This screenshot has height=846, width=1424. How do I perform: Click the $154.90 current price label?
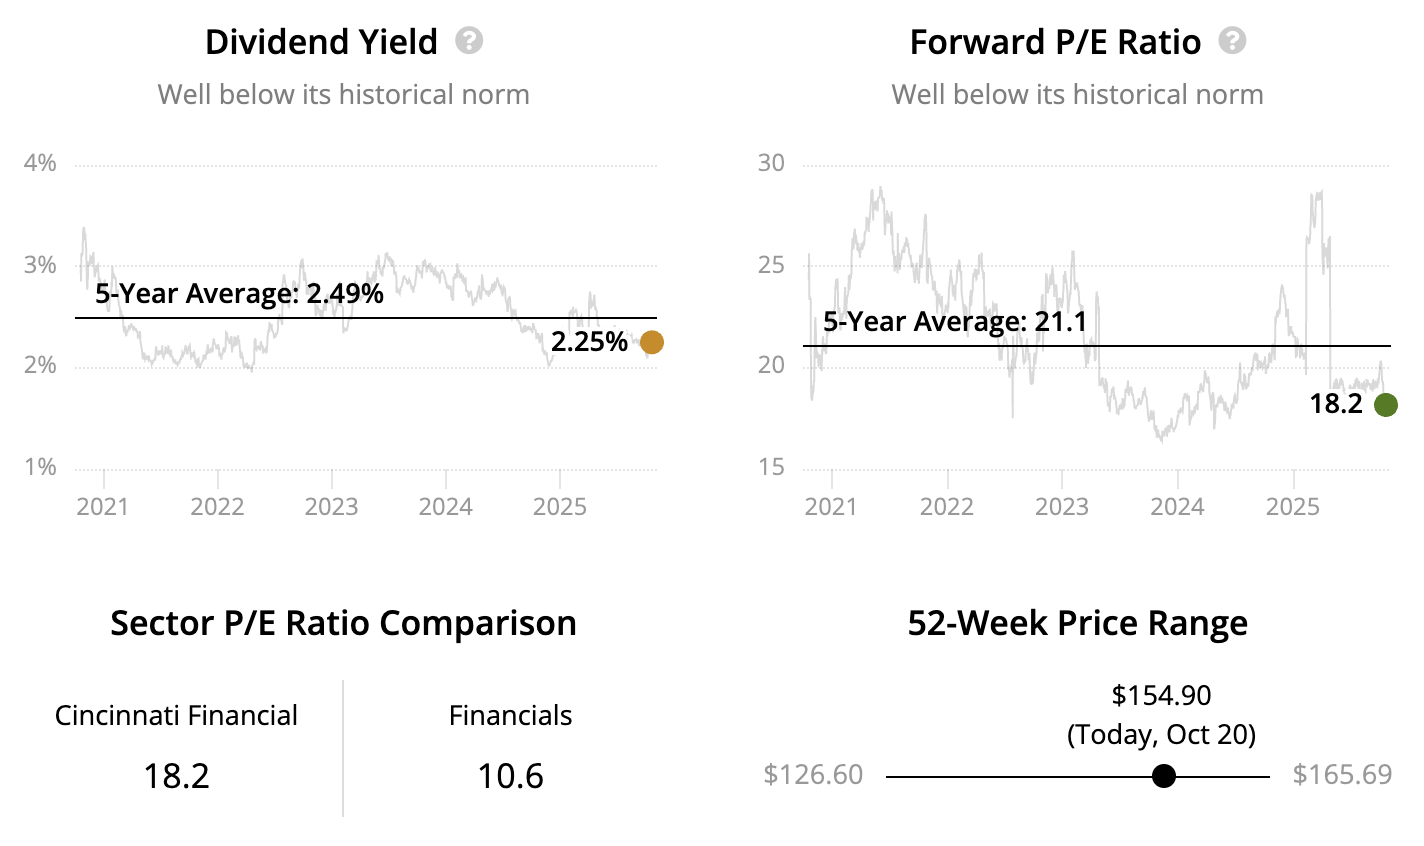coord(1161,695)
